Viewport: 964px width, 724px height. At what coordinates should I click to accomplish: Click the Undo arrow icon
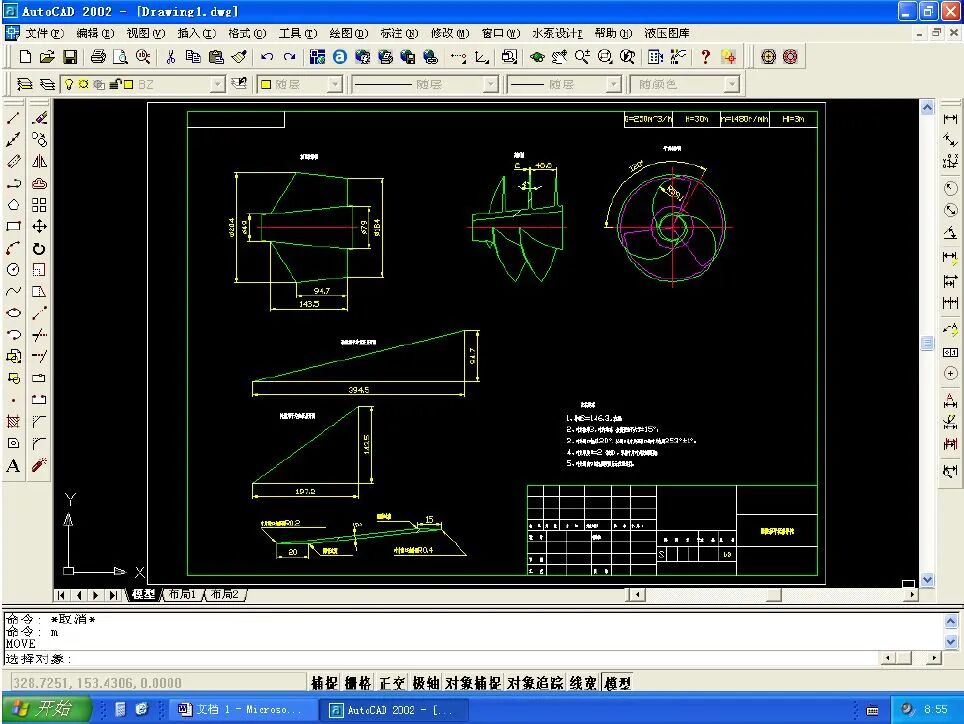pos(267,57)
